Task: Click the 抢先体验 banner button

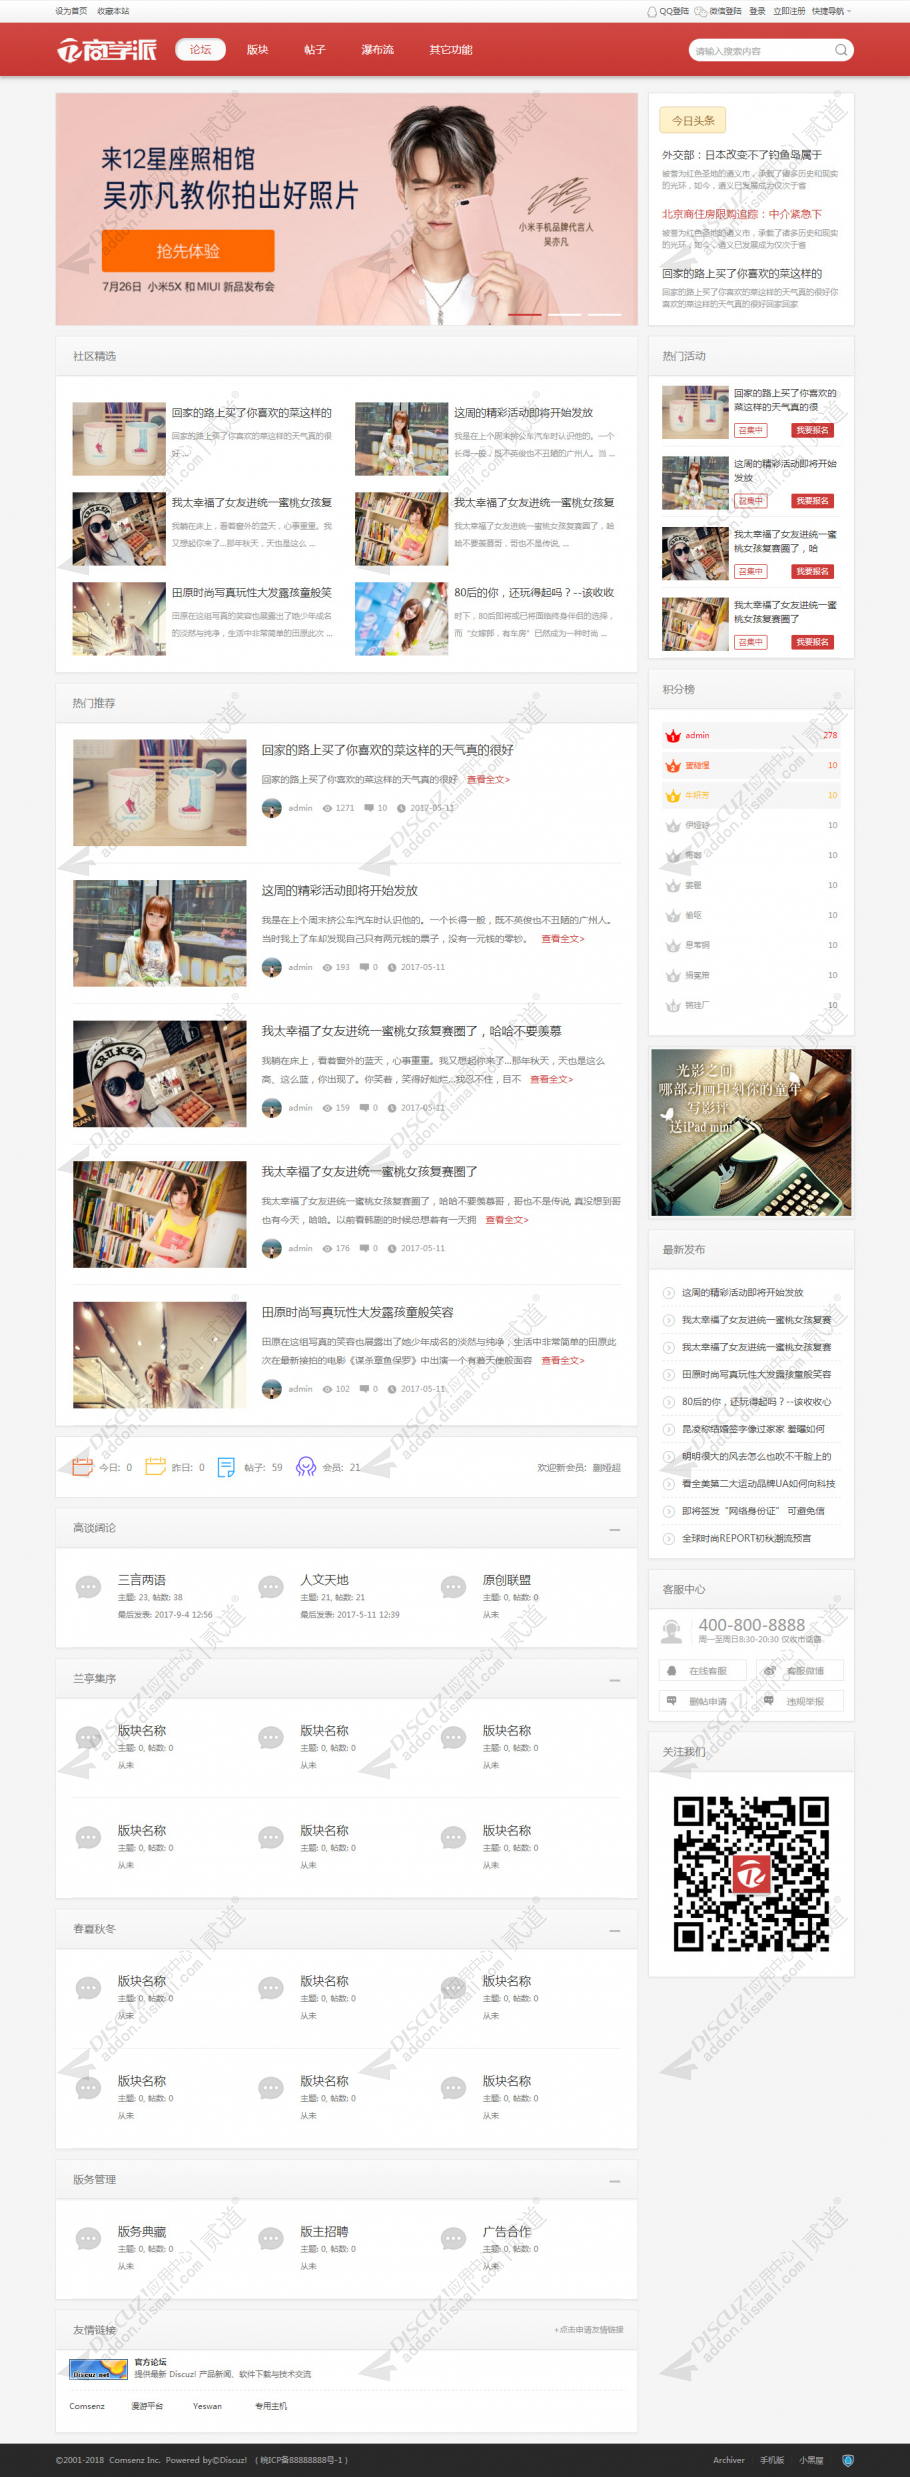Action: (188, 251)
